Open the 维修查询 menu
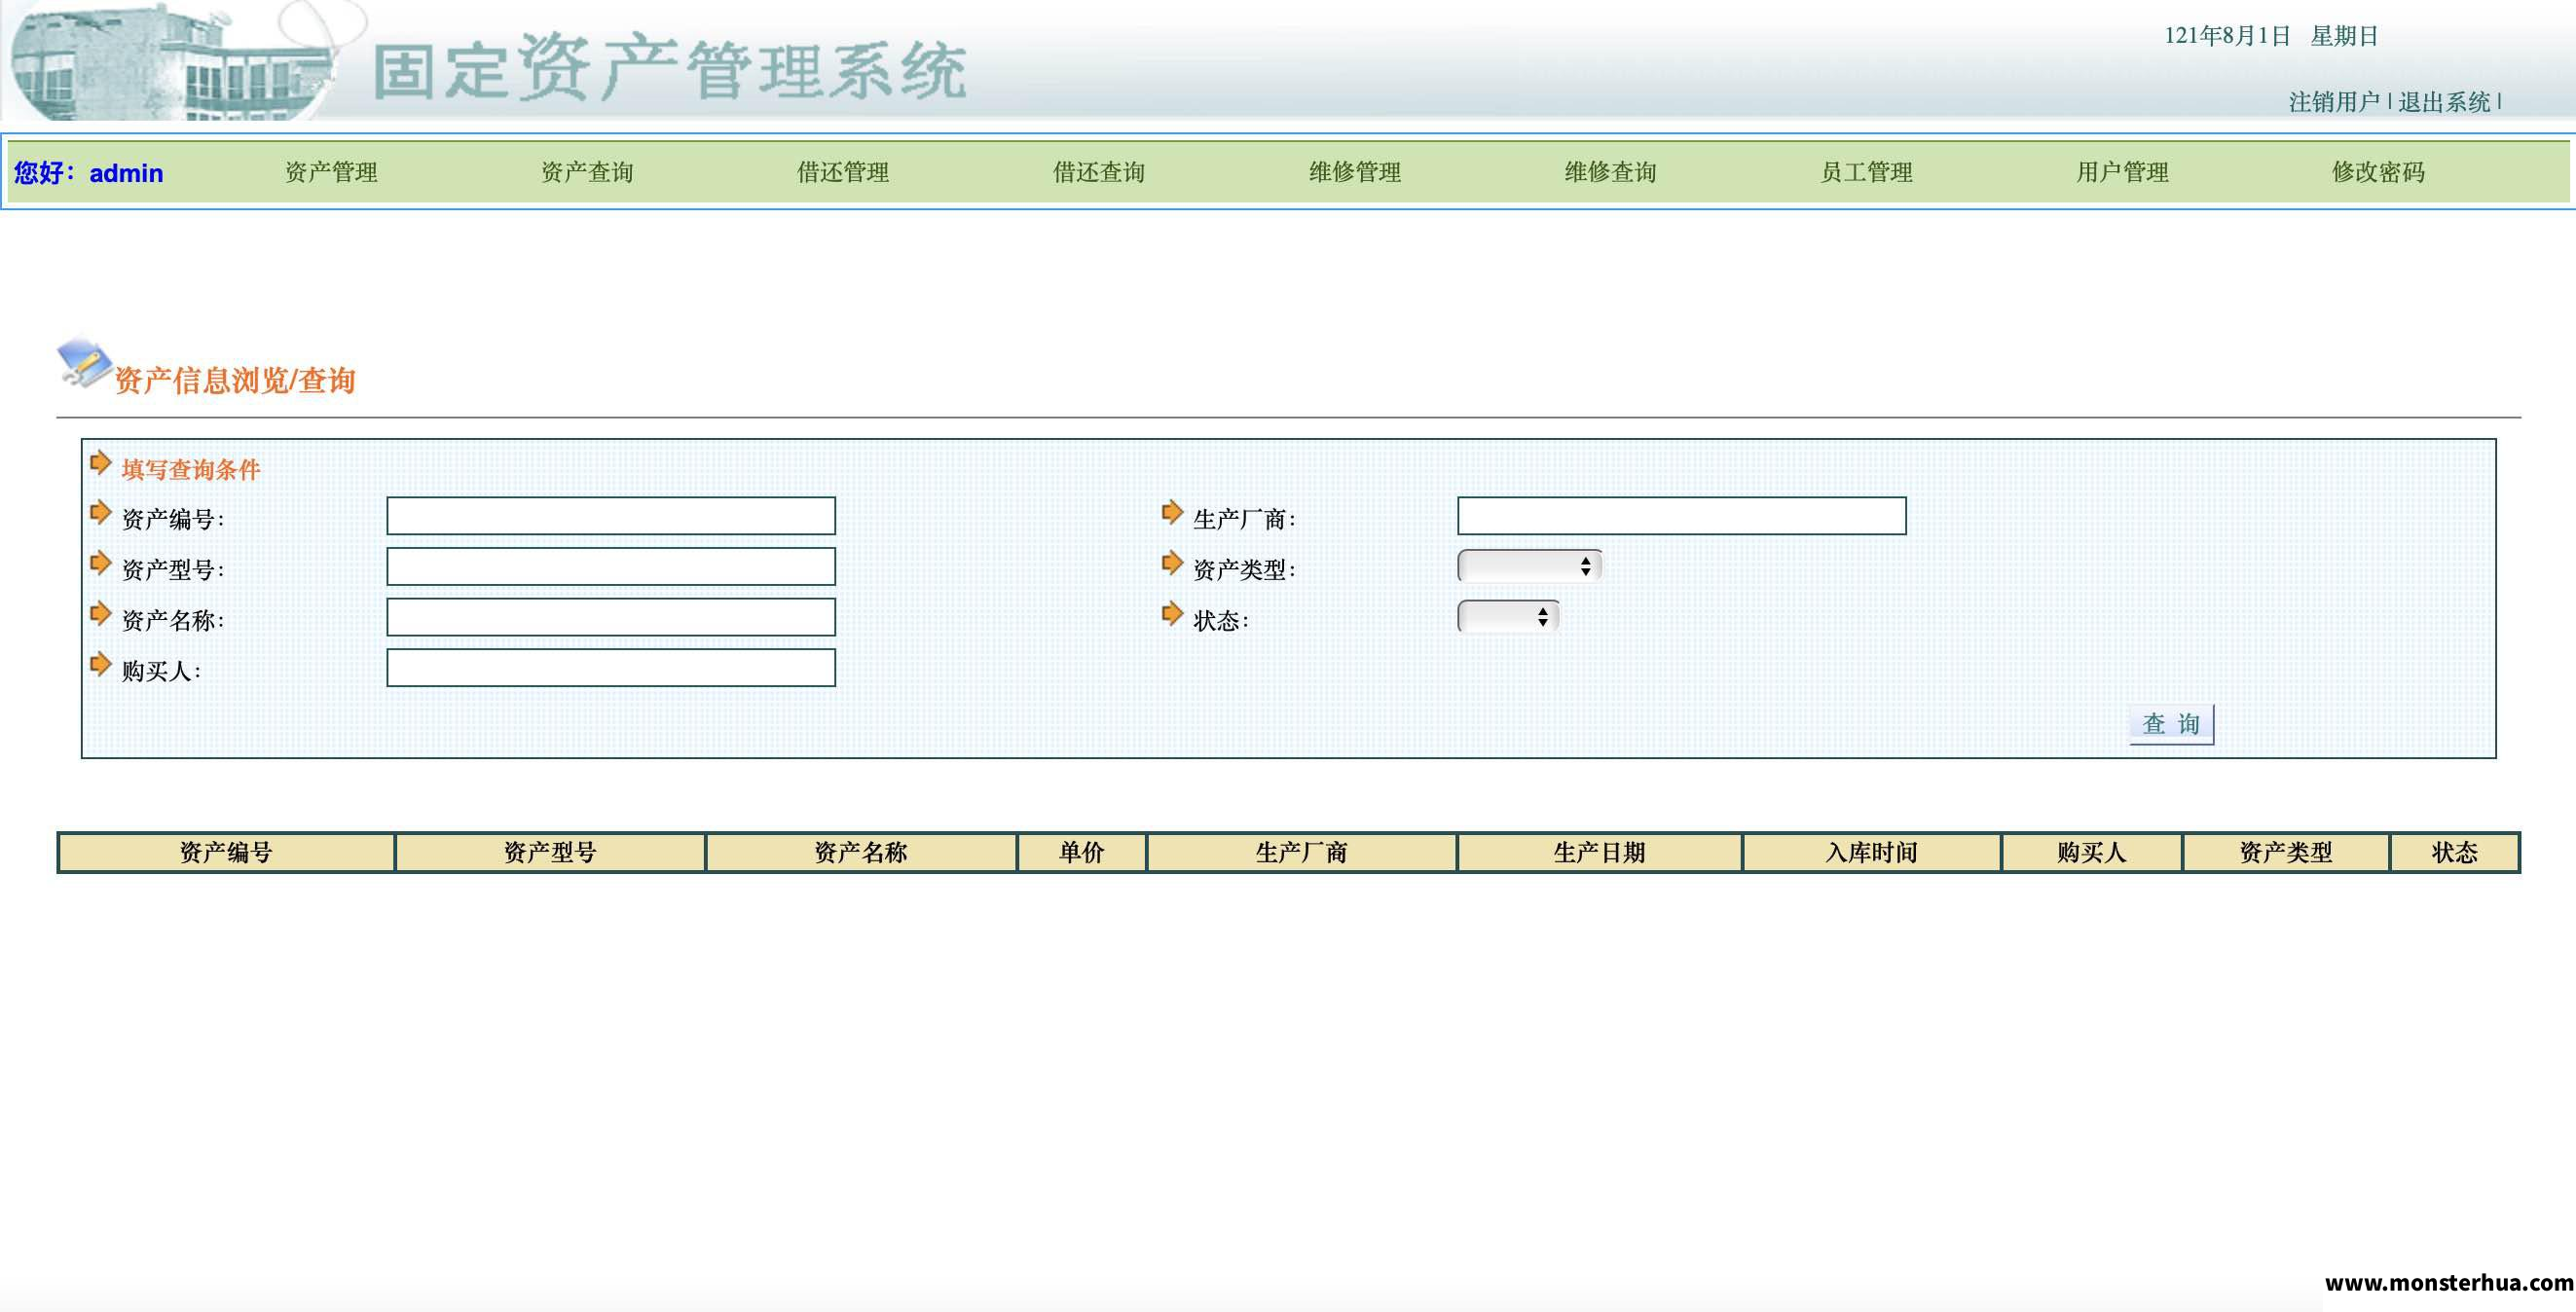This screenshot has height=1312, width=2576. pos(1611,172)
